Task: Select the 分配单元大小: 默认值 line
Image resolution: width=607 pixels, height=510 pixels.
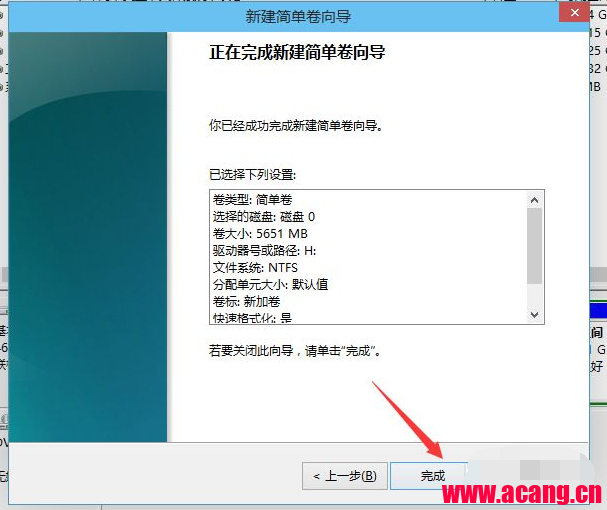Action: coord(270,285)
